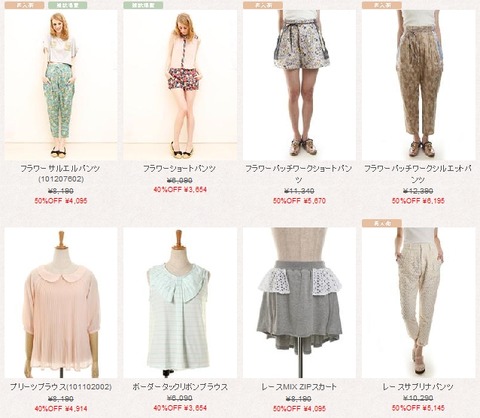Click the orange badge above the lace Sabrina pants
Image resolution: width=480 pixels, height=418 pixels.
[x=382, y=223]
